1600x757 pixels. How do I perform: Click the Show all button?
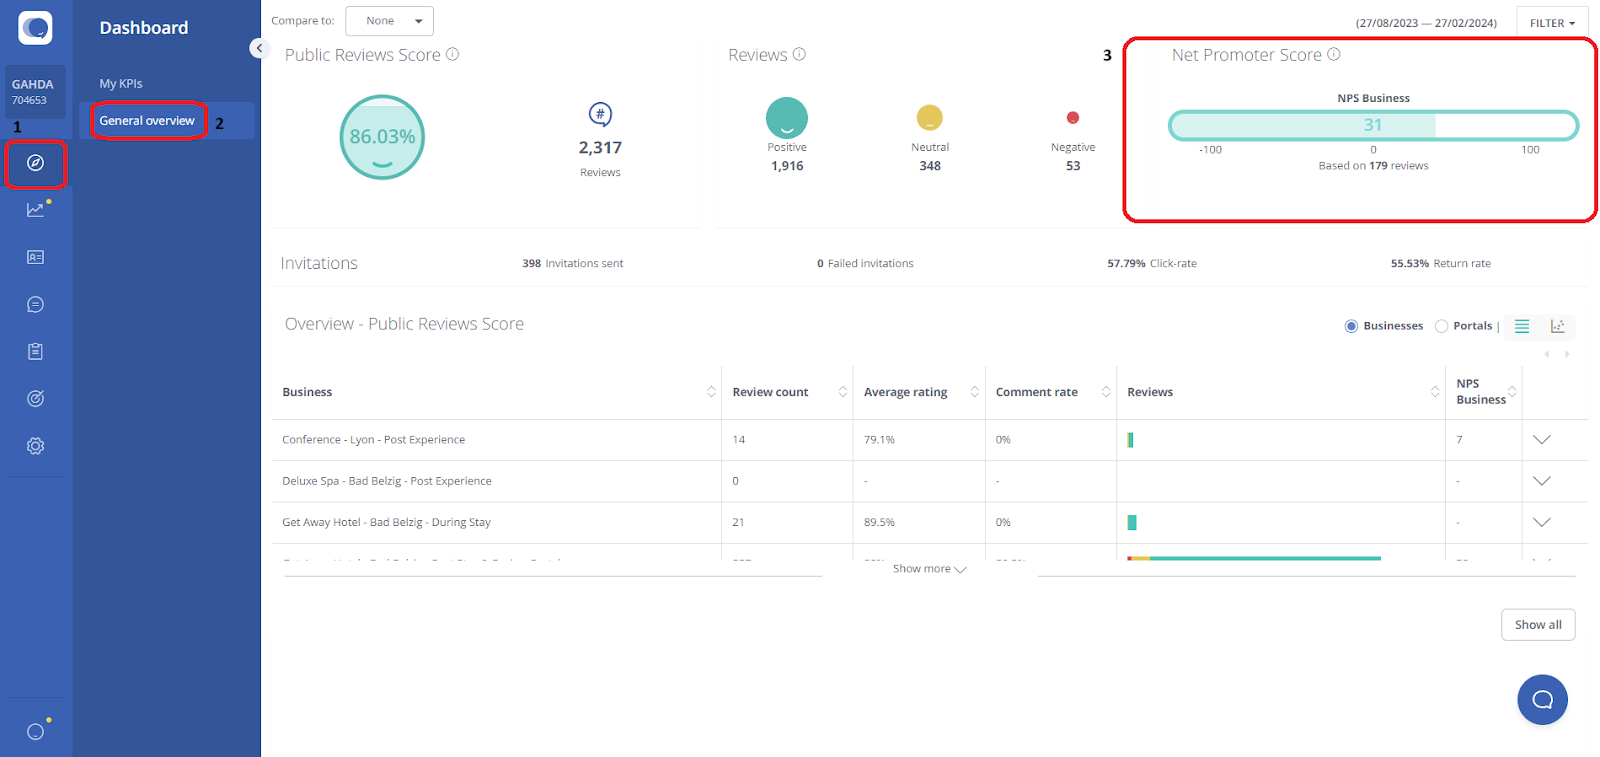[1538, 625]
